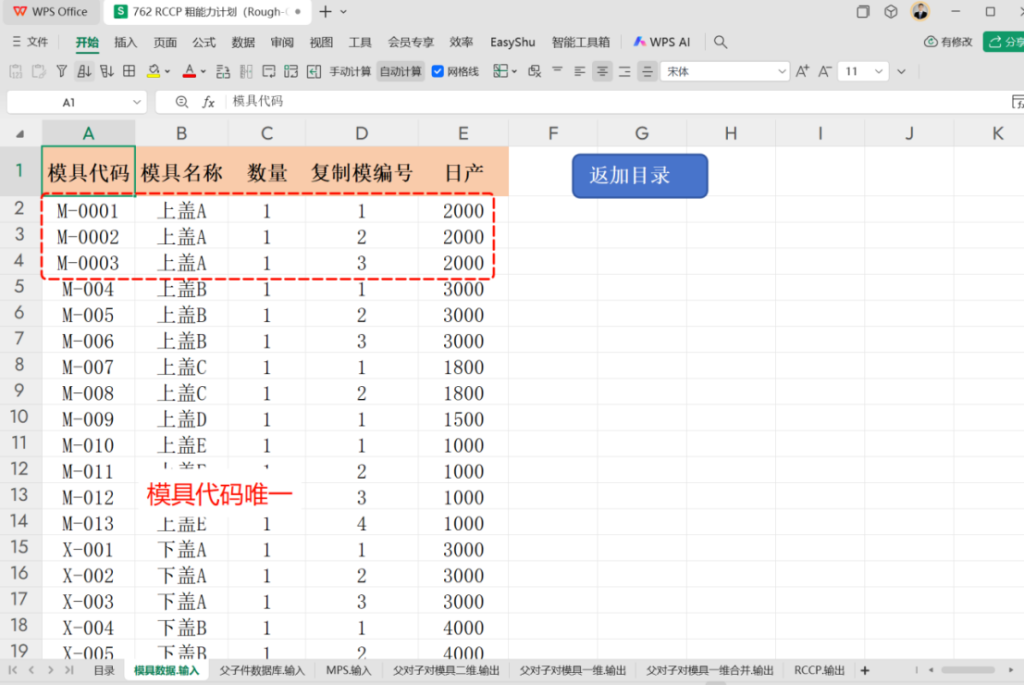Align text right
1024x685 pixels.
tap(625, 71)
